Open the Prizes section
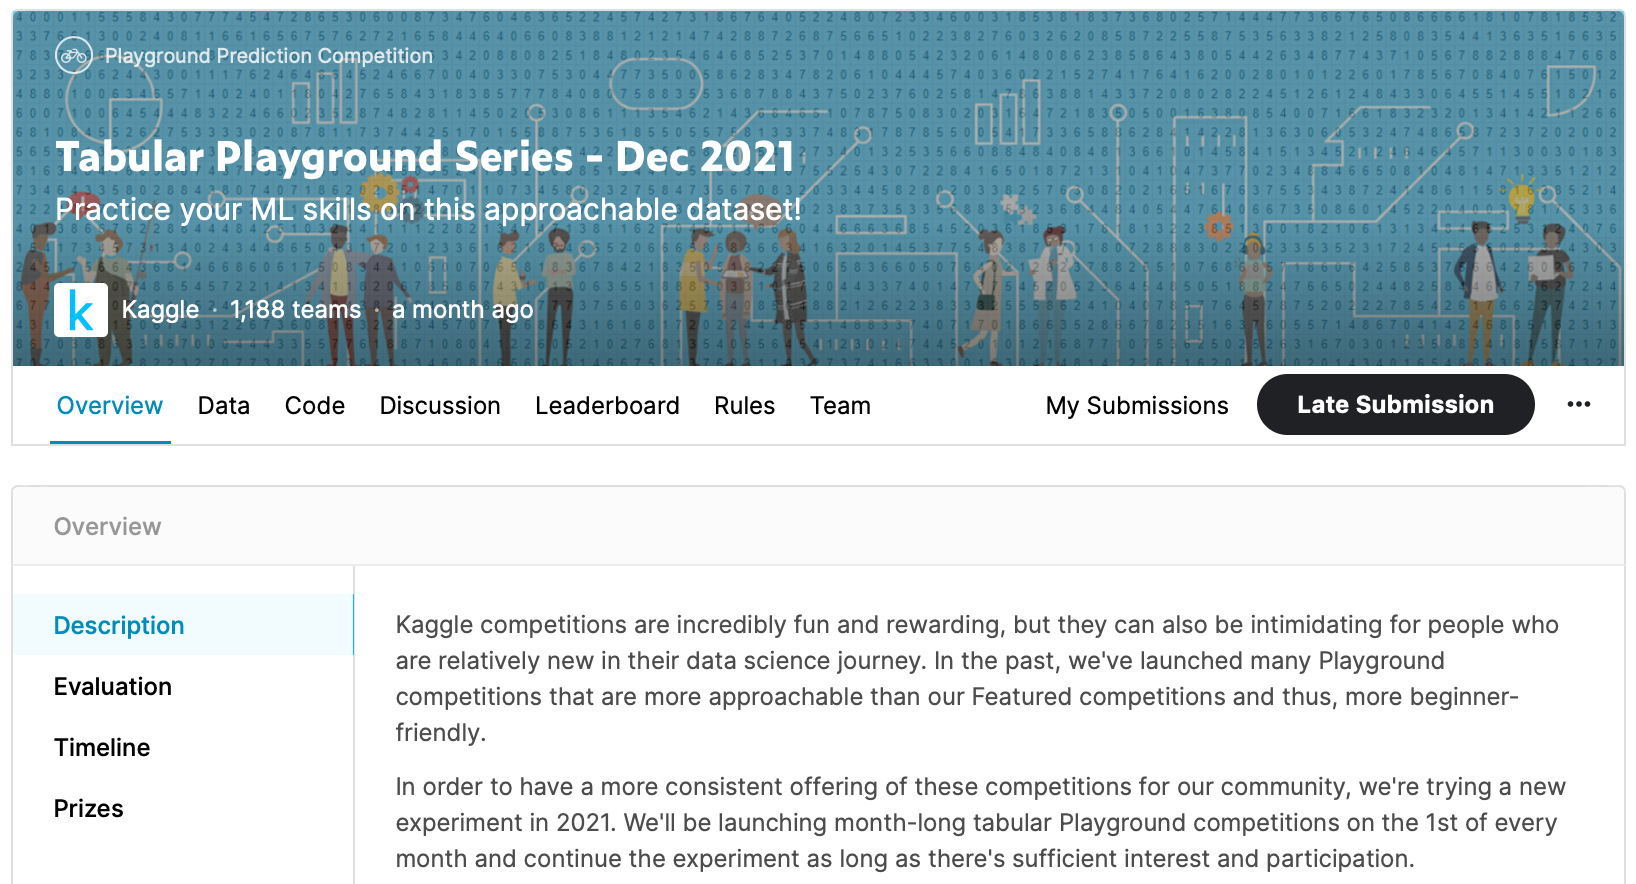This screenshot has width=1636, height=884. point(88,808)
